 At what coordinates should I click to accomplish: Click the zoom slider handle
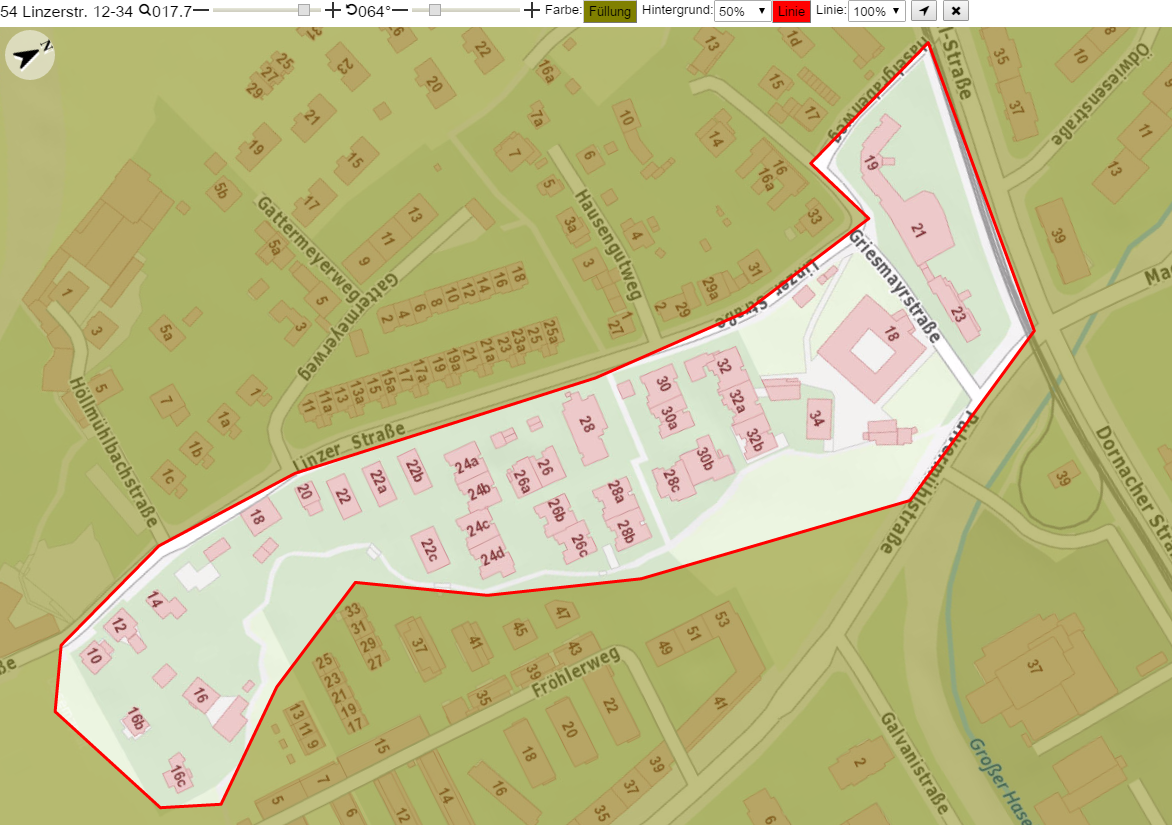304,10
